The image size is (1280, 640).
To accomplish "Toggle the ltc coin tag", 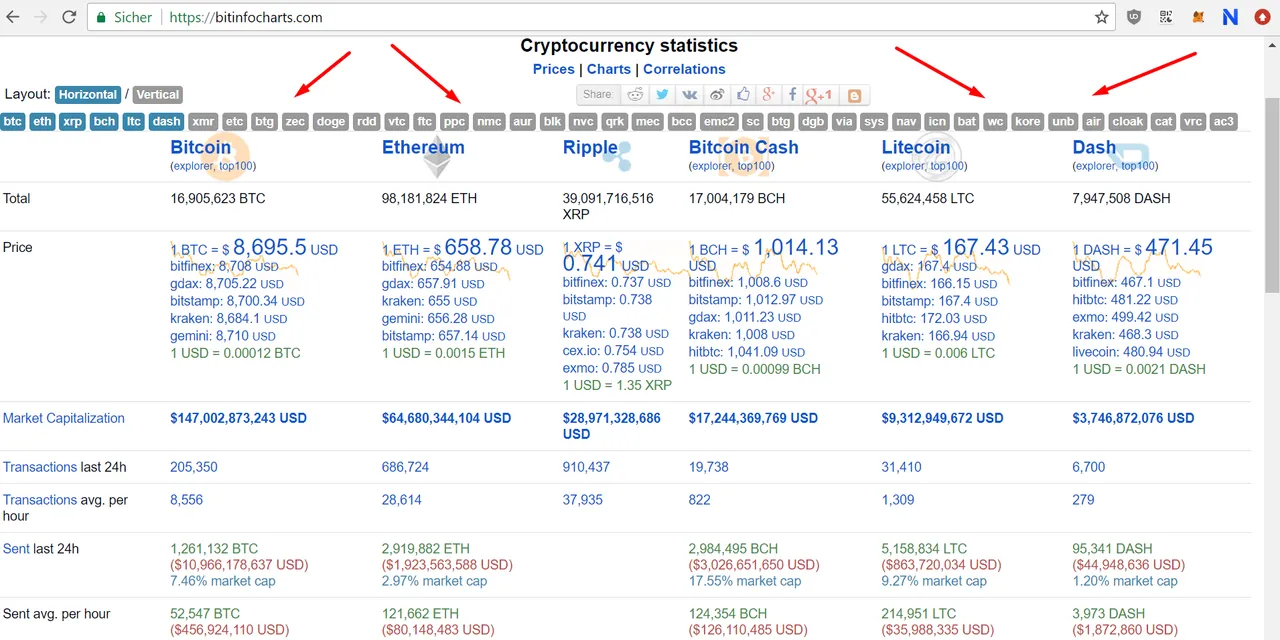I will [134, 122].
